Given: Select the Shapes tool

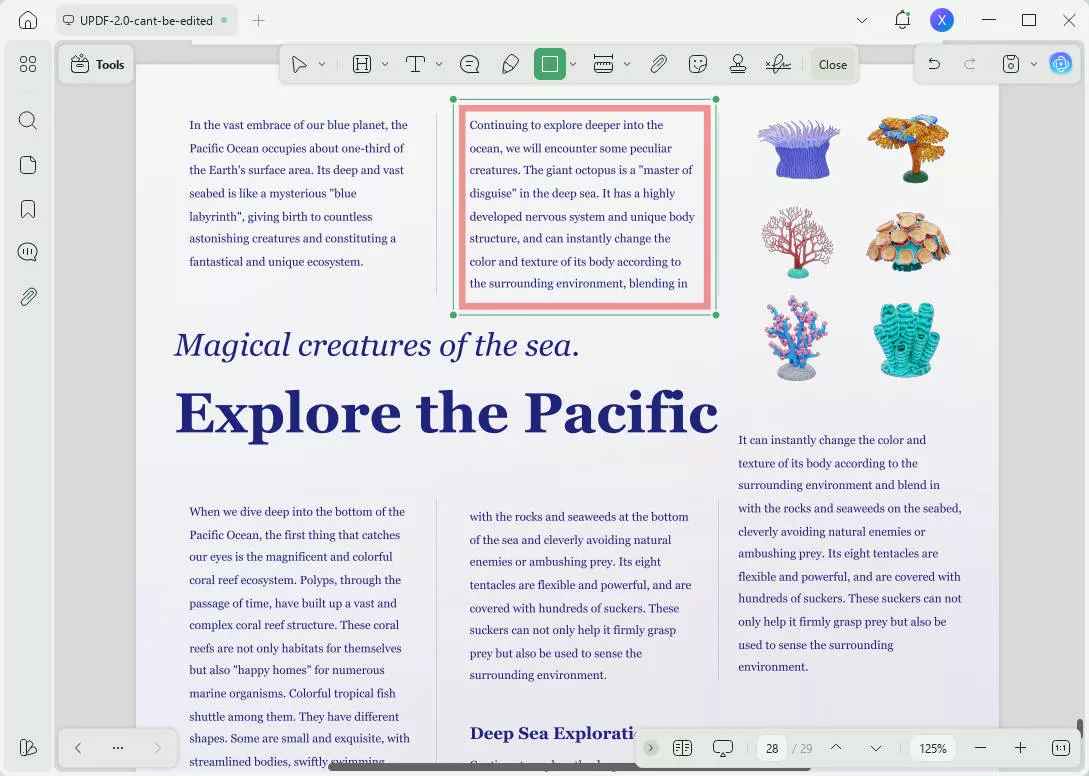Looking at the screenshot, I should (550, 64).
